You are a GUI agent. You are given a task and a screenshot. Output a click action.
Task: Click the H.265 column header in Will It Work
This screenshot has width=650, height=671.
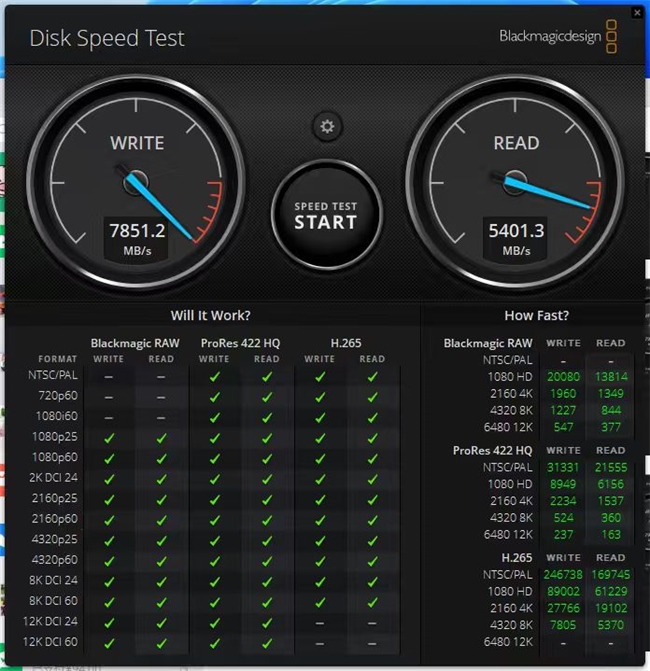346,343
